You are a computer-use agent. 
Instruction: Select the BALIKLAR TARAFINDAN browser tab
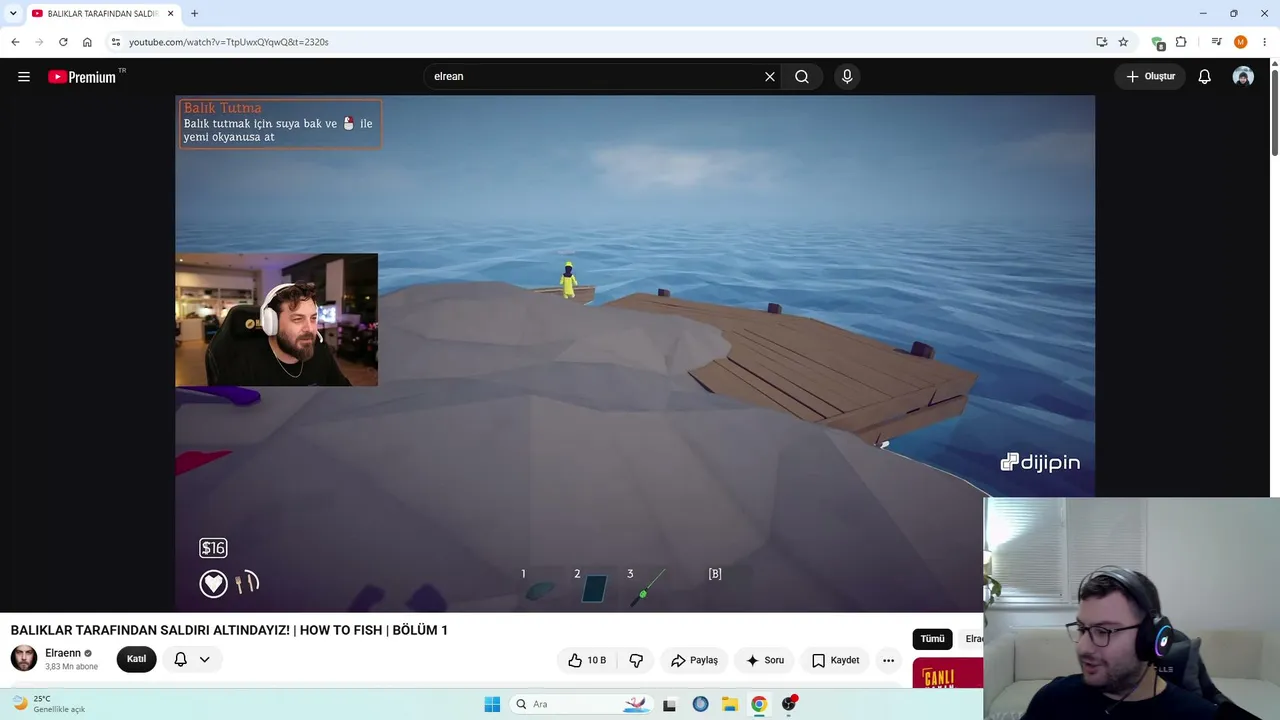100,13
